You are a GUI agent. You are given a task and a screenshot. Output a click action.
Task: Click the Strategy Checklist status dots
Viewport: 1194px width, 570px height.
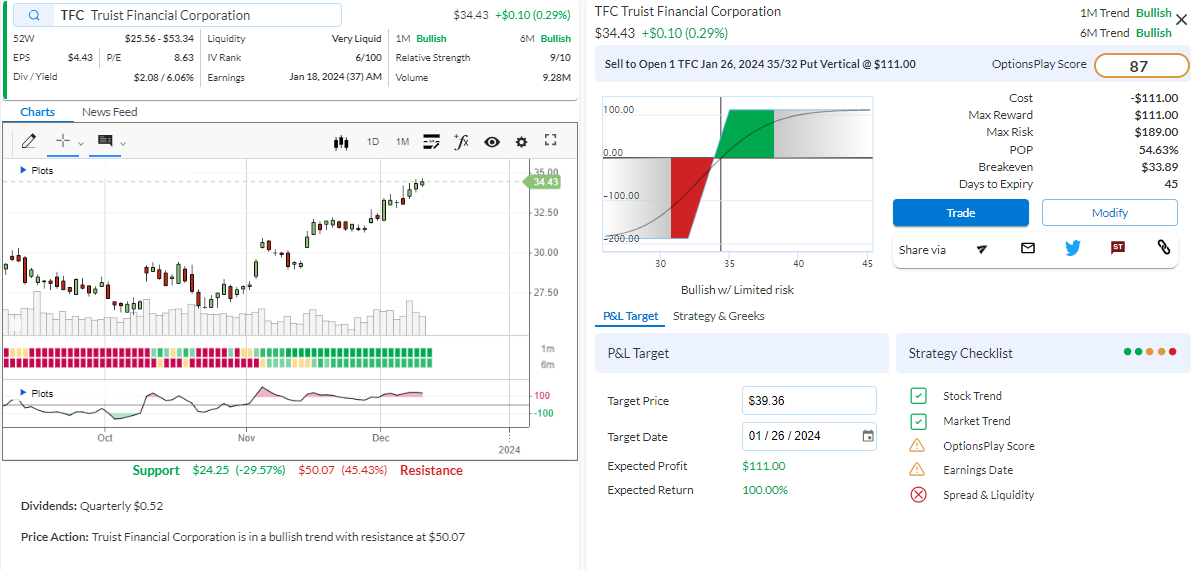tap(1150, 352)
